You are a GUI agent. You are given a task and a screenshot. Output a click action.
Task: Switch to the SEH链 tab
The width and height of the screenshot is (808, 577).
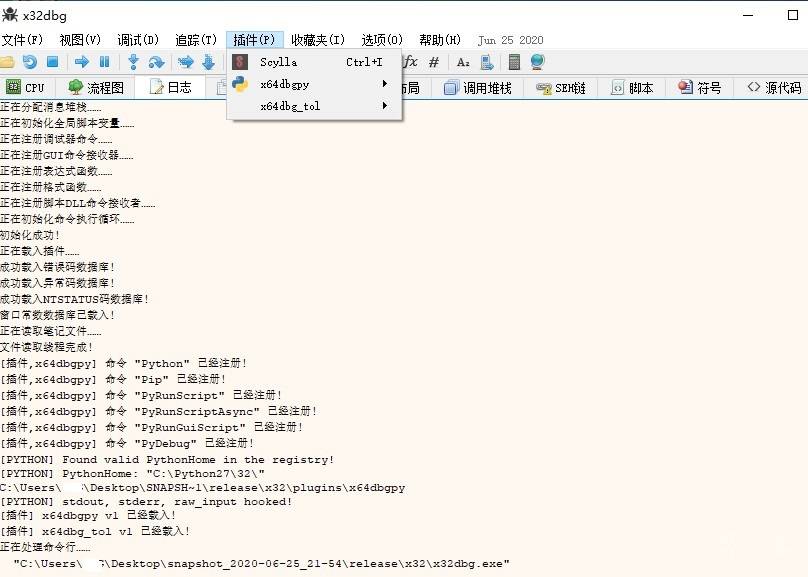[x=561, y=88]
